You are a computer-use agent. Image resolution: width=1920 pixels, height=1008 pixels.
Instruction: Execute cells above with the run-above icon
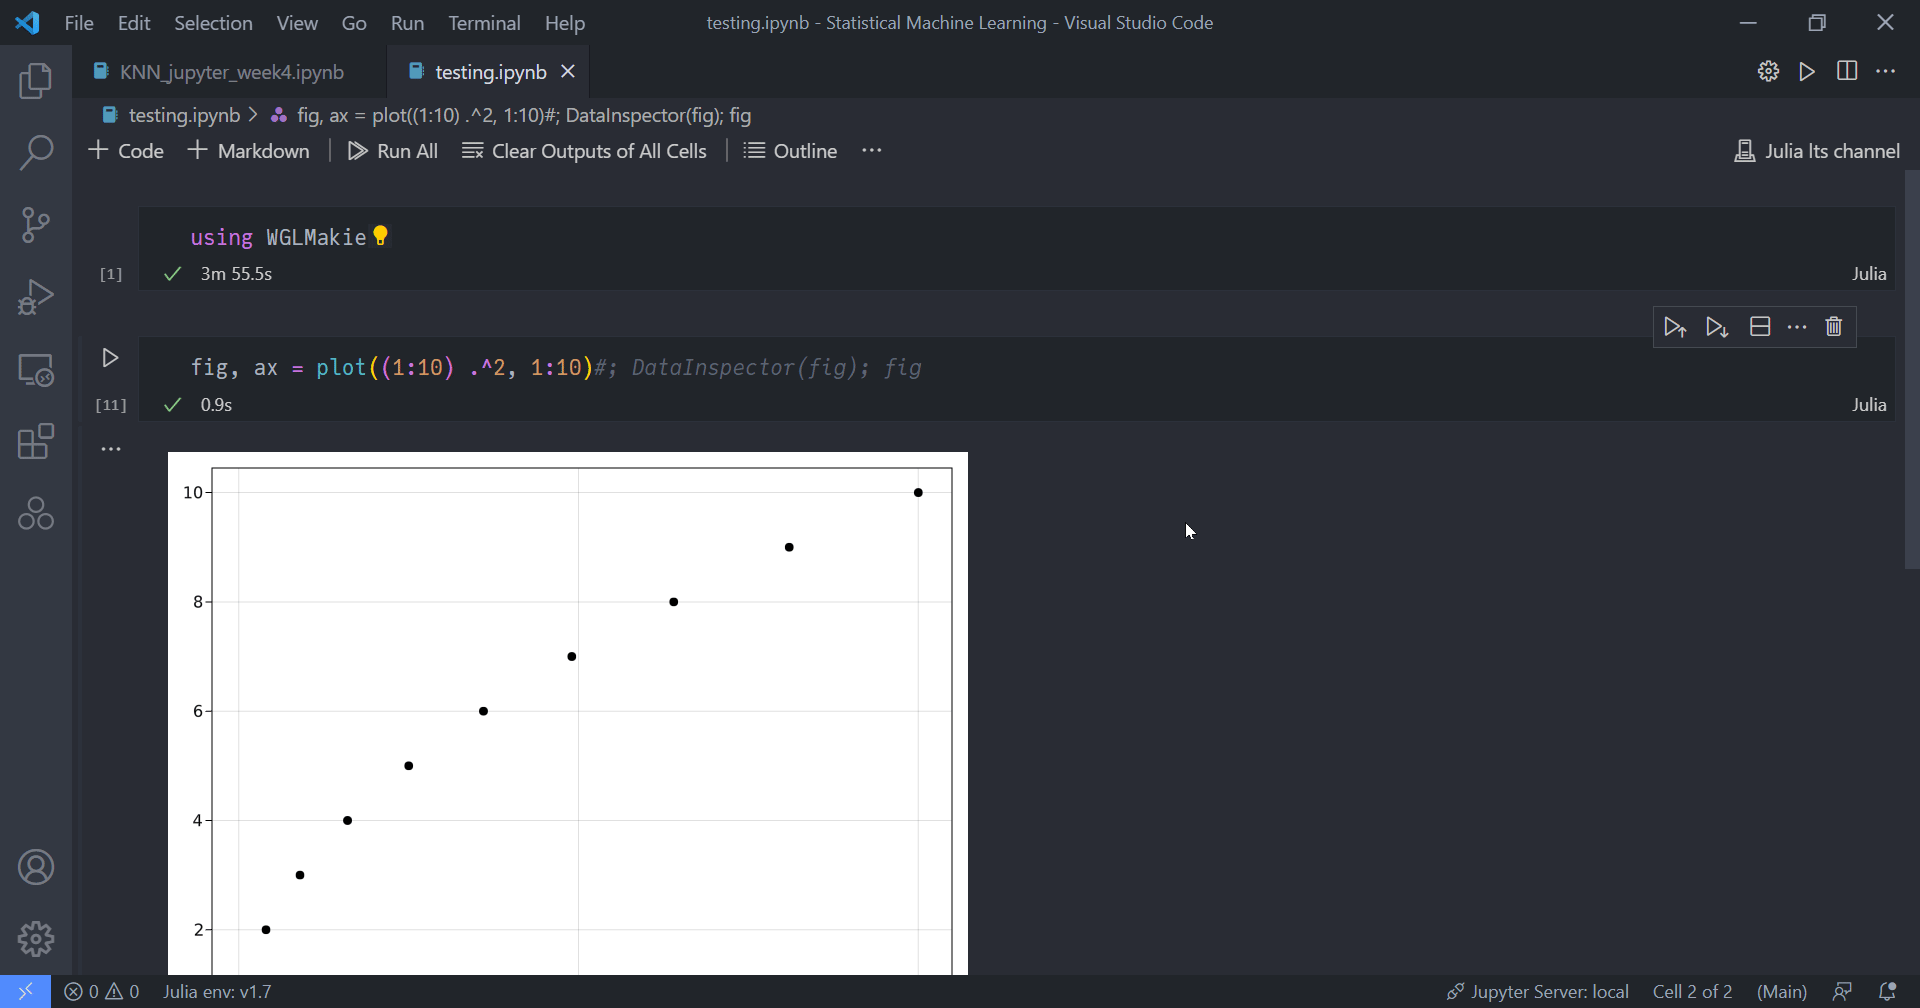point(1675,326)
